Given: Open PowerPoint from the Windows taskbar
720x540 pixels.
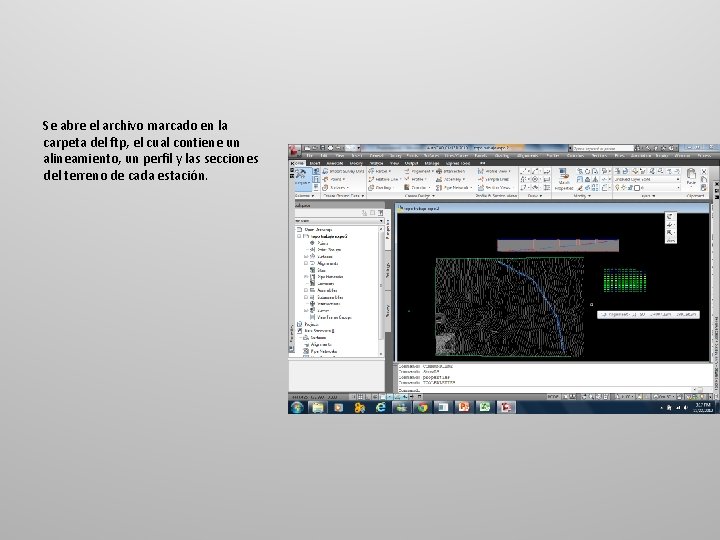Looking at the screenshot, I should pyautogui.click(x=464, y=407).
